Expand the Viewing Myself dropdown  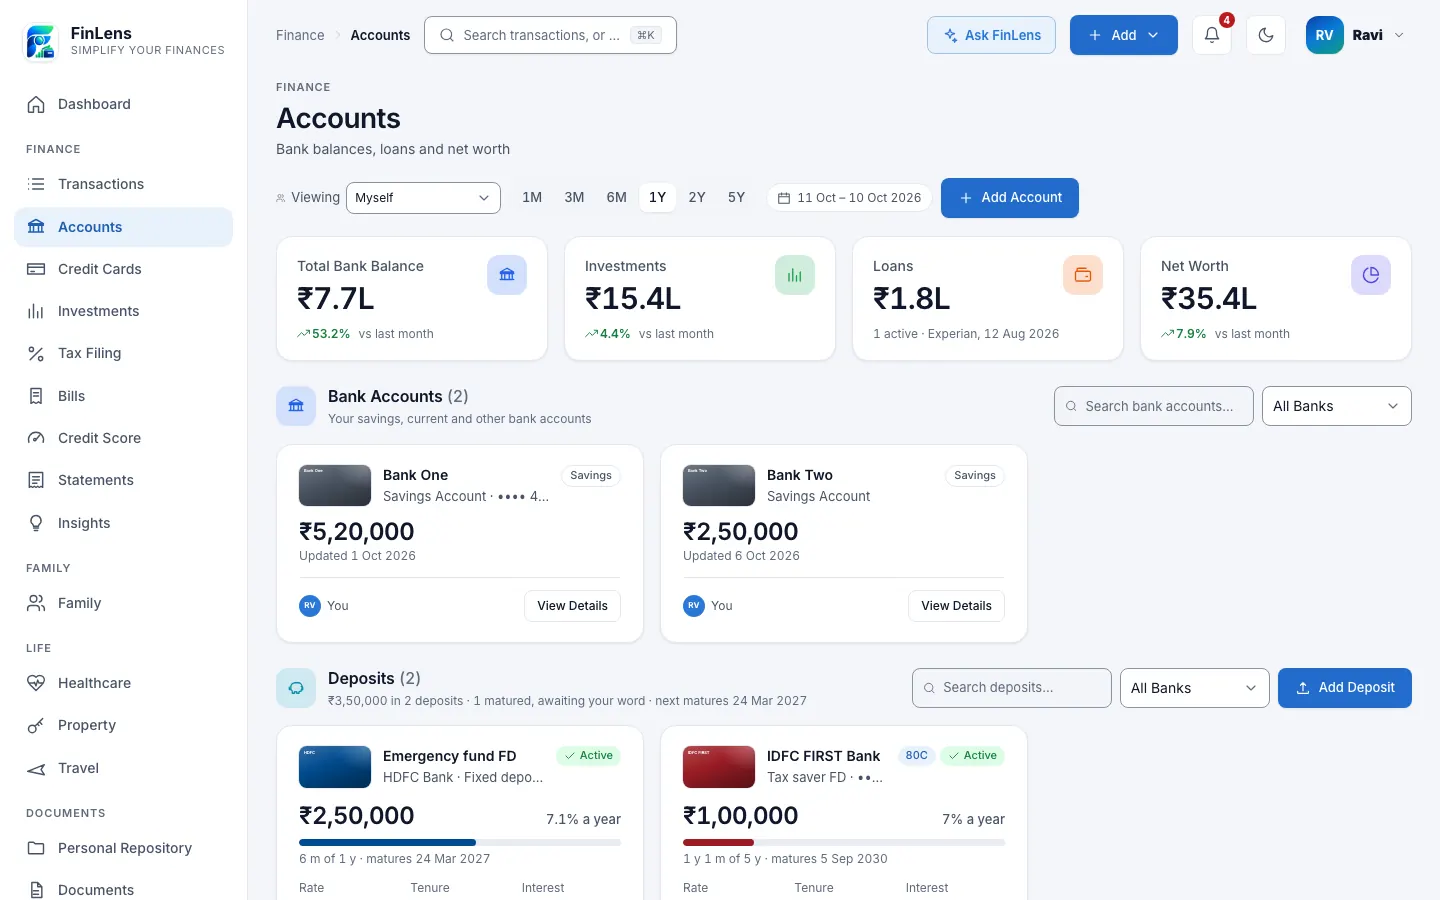point(423,198)
